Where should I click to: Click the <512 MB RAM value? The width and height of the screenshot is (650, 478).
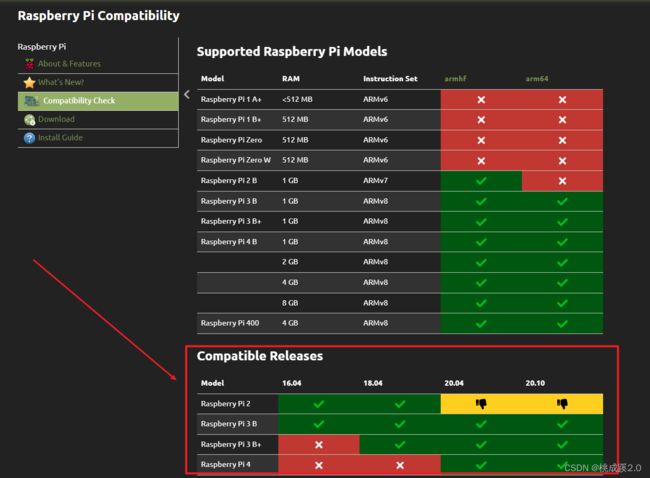[x=297, y=99]
